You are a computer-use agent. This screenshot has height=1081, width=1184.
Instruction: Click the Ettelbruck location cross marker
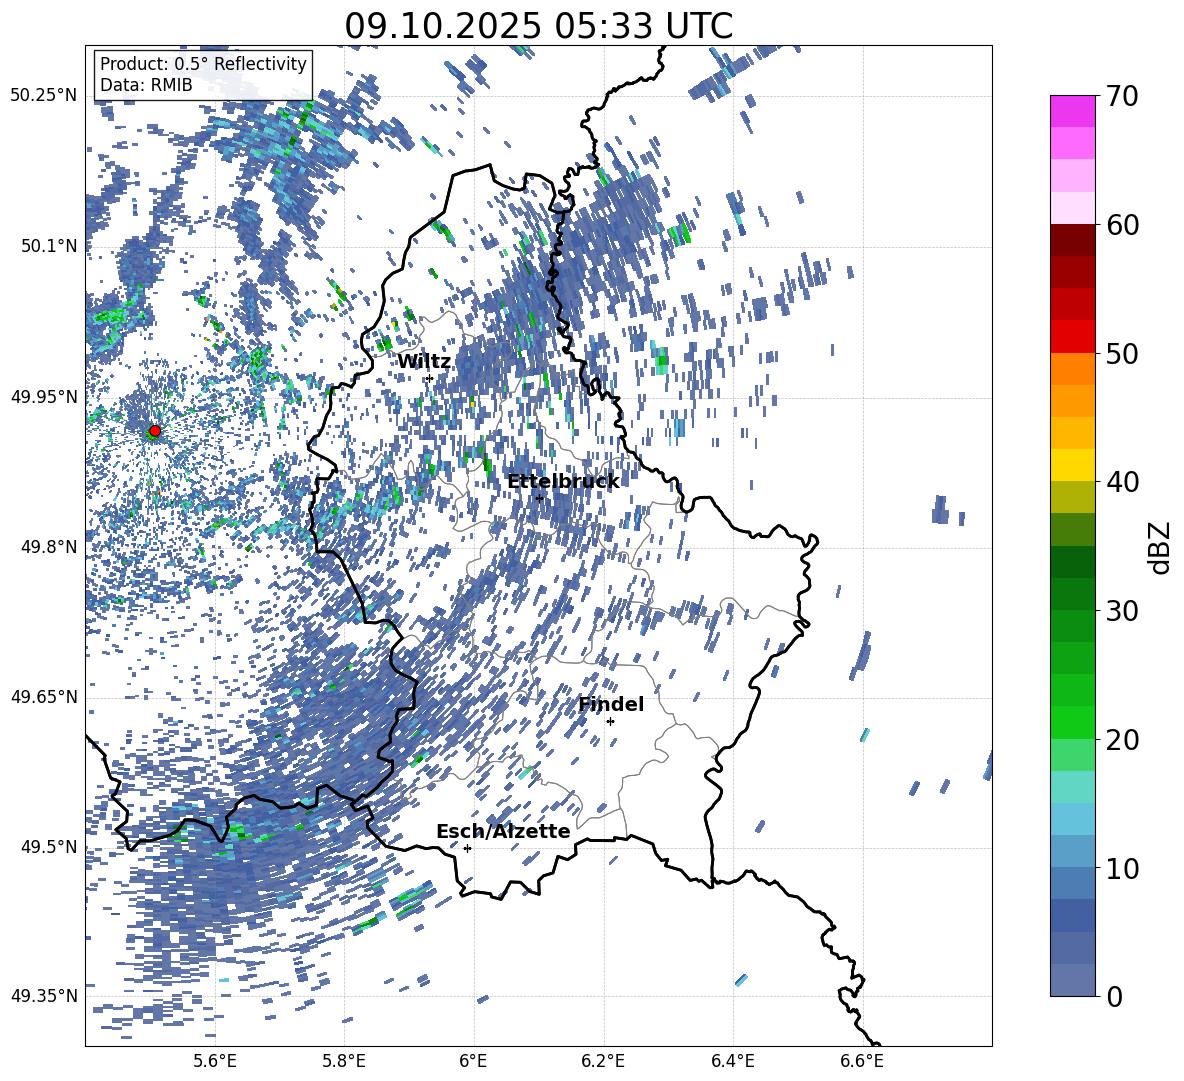point(539,498)
